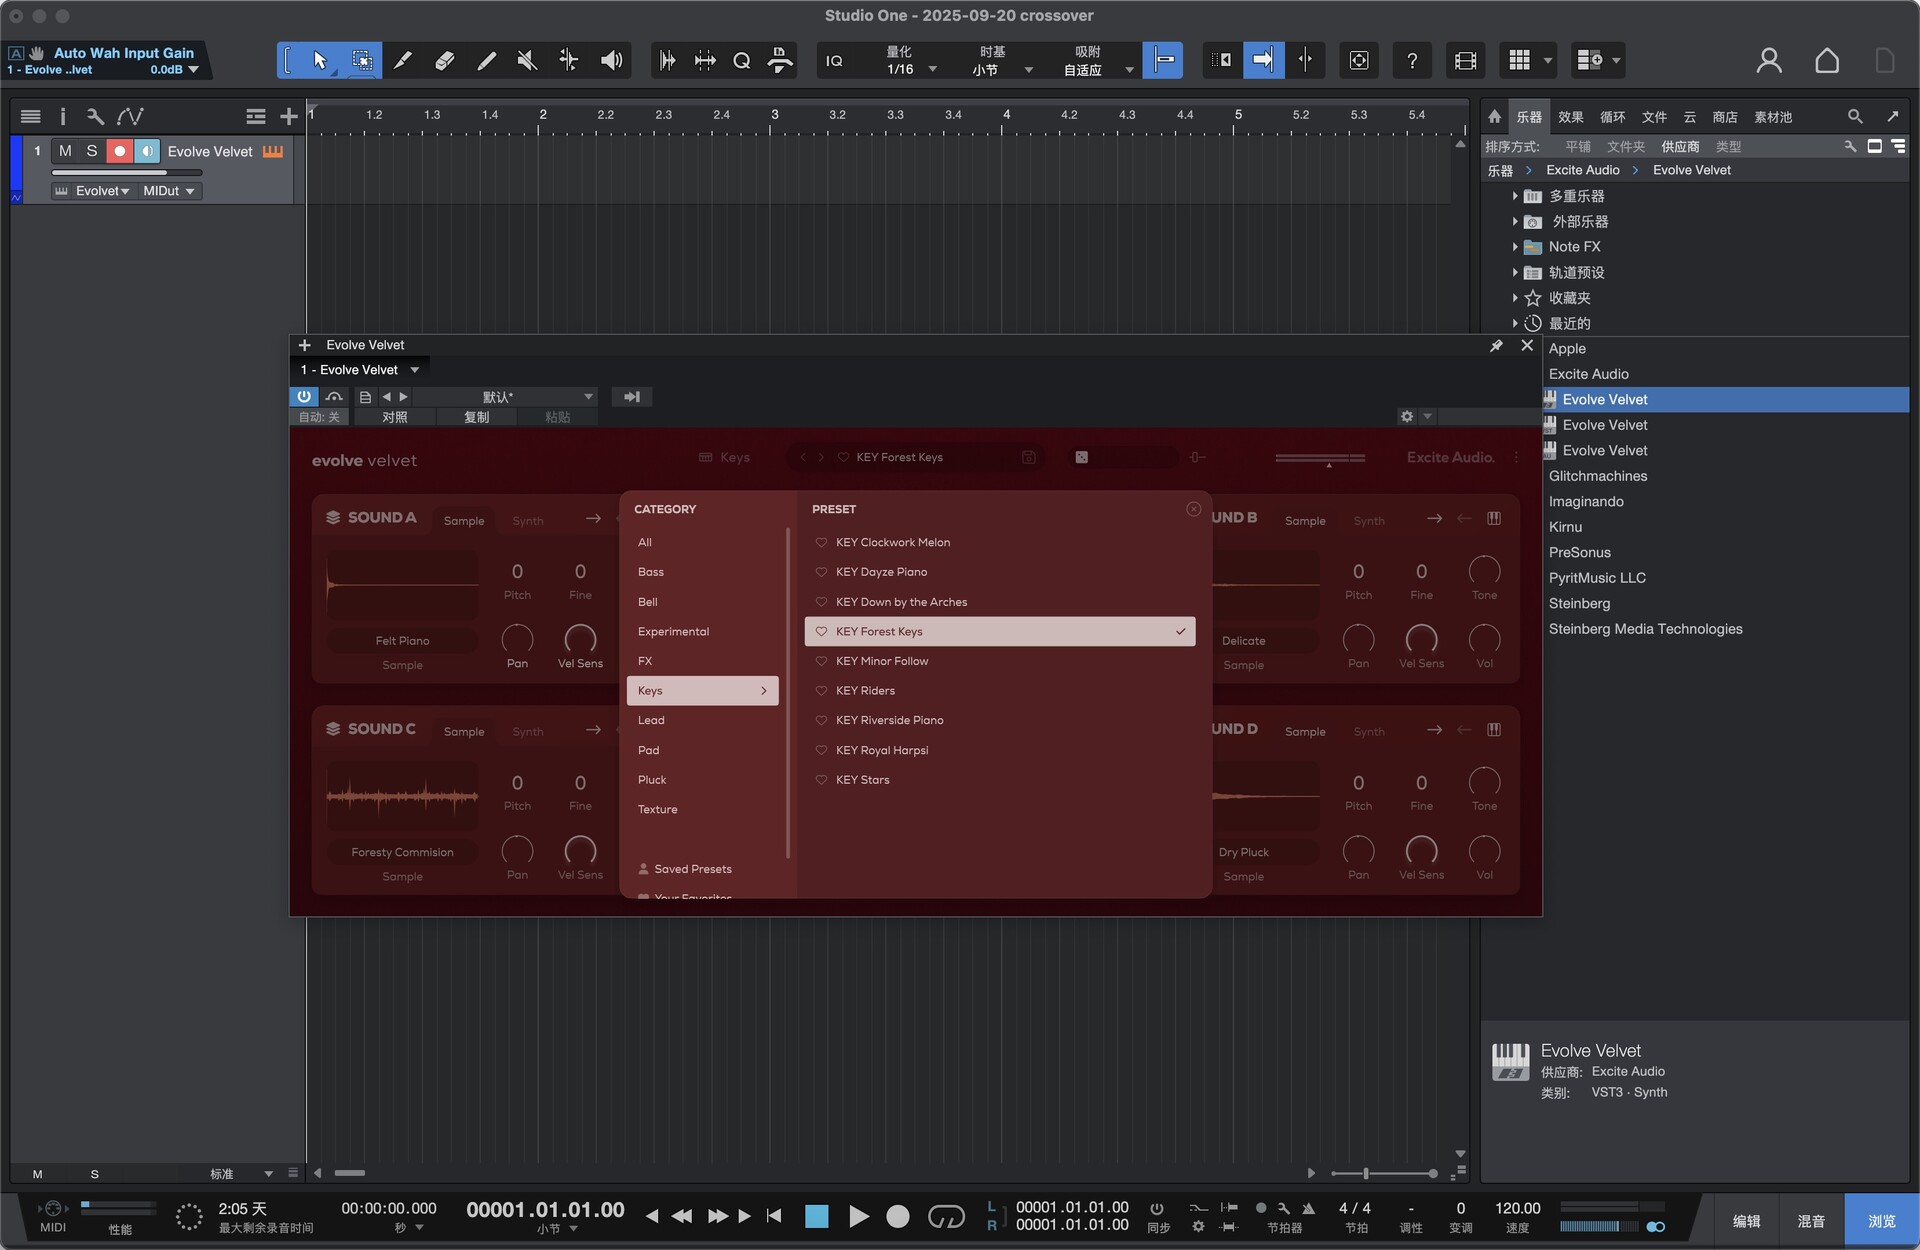Pin the Evolve Velvet plugin window
Screen dimensions: 1920x1250
(x=1496, y=346)
